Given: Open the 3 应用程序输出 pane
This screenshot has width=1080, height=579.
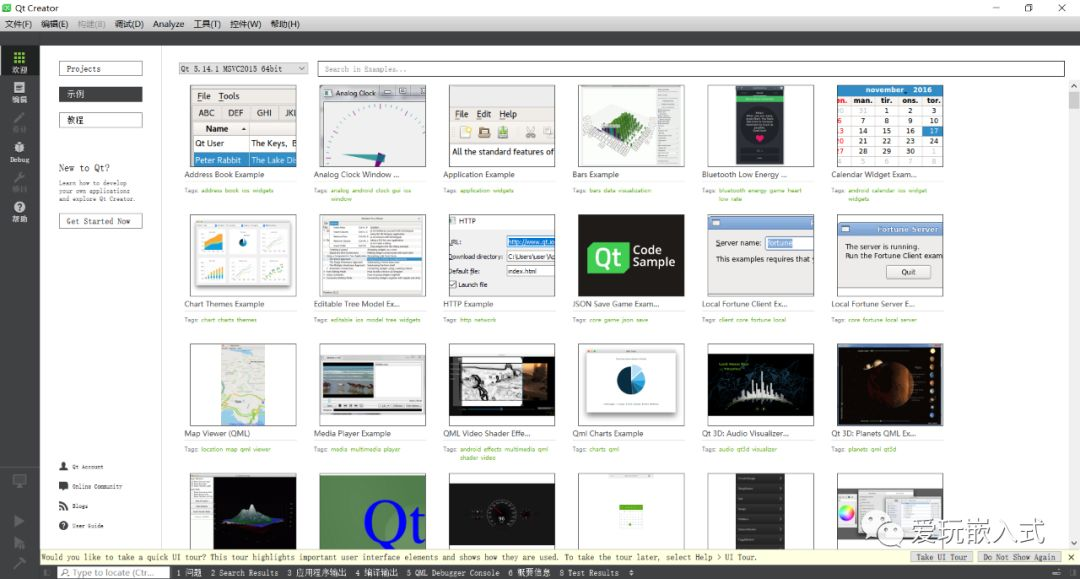Looking at the screenshot, I should pos(316,572).
